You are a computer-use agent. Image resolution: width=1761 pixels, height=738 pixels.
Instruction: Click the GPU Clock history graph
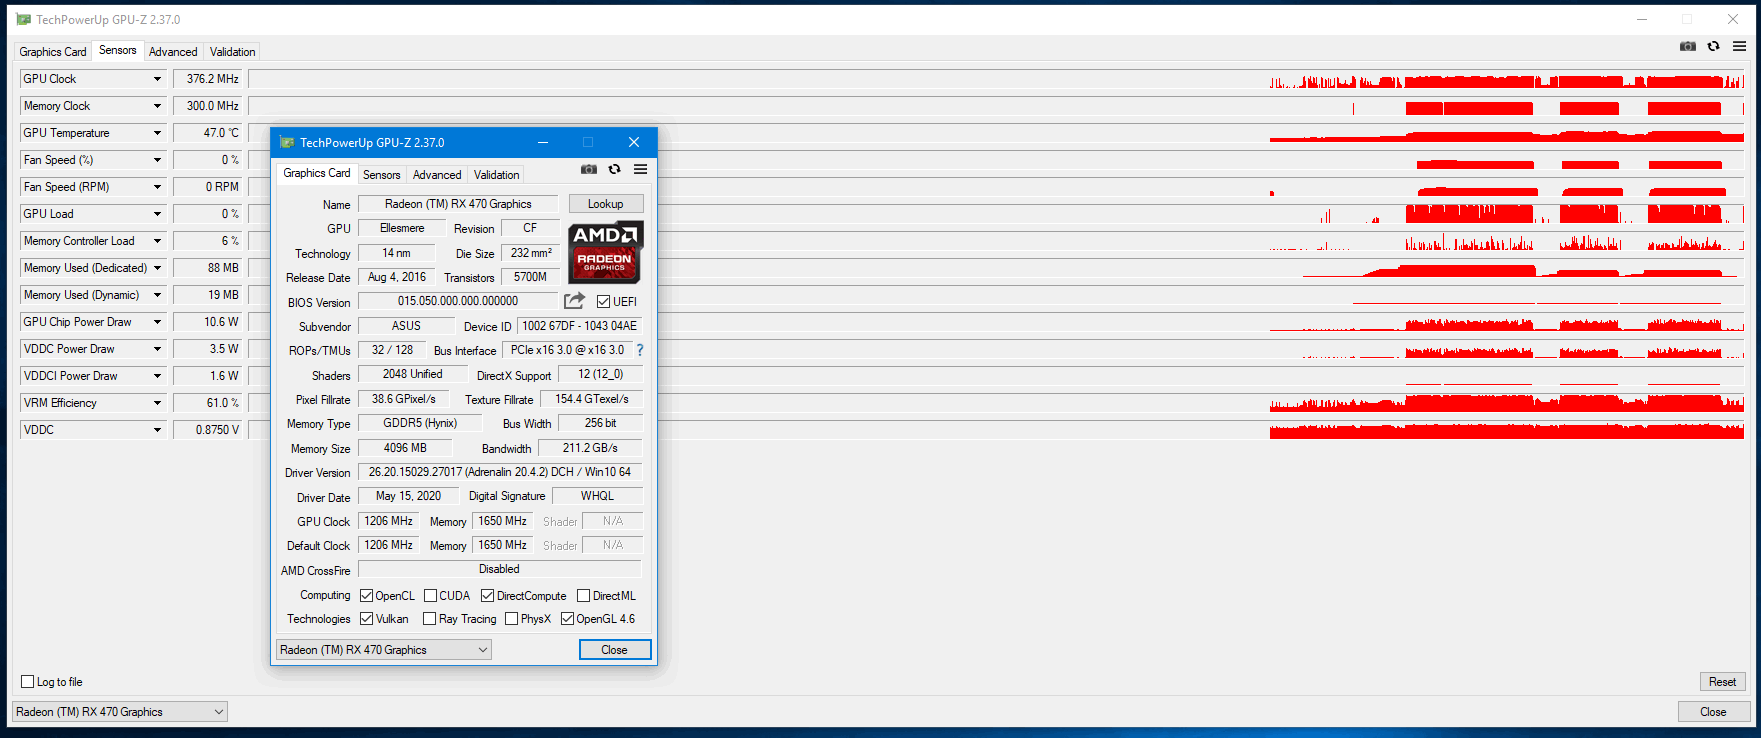[997, 79]
